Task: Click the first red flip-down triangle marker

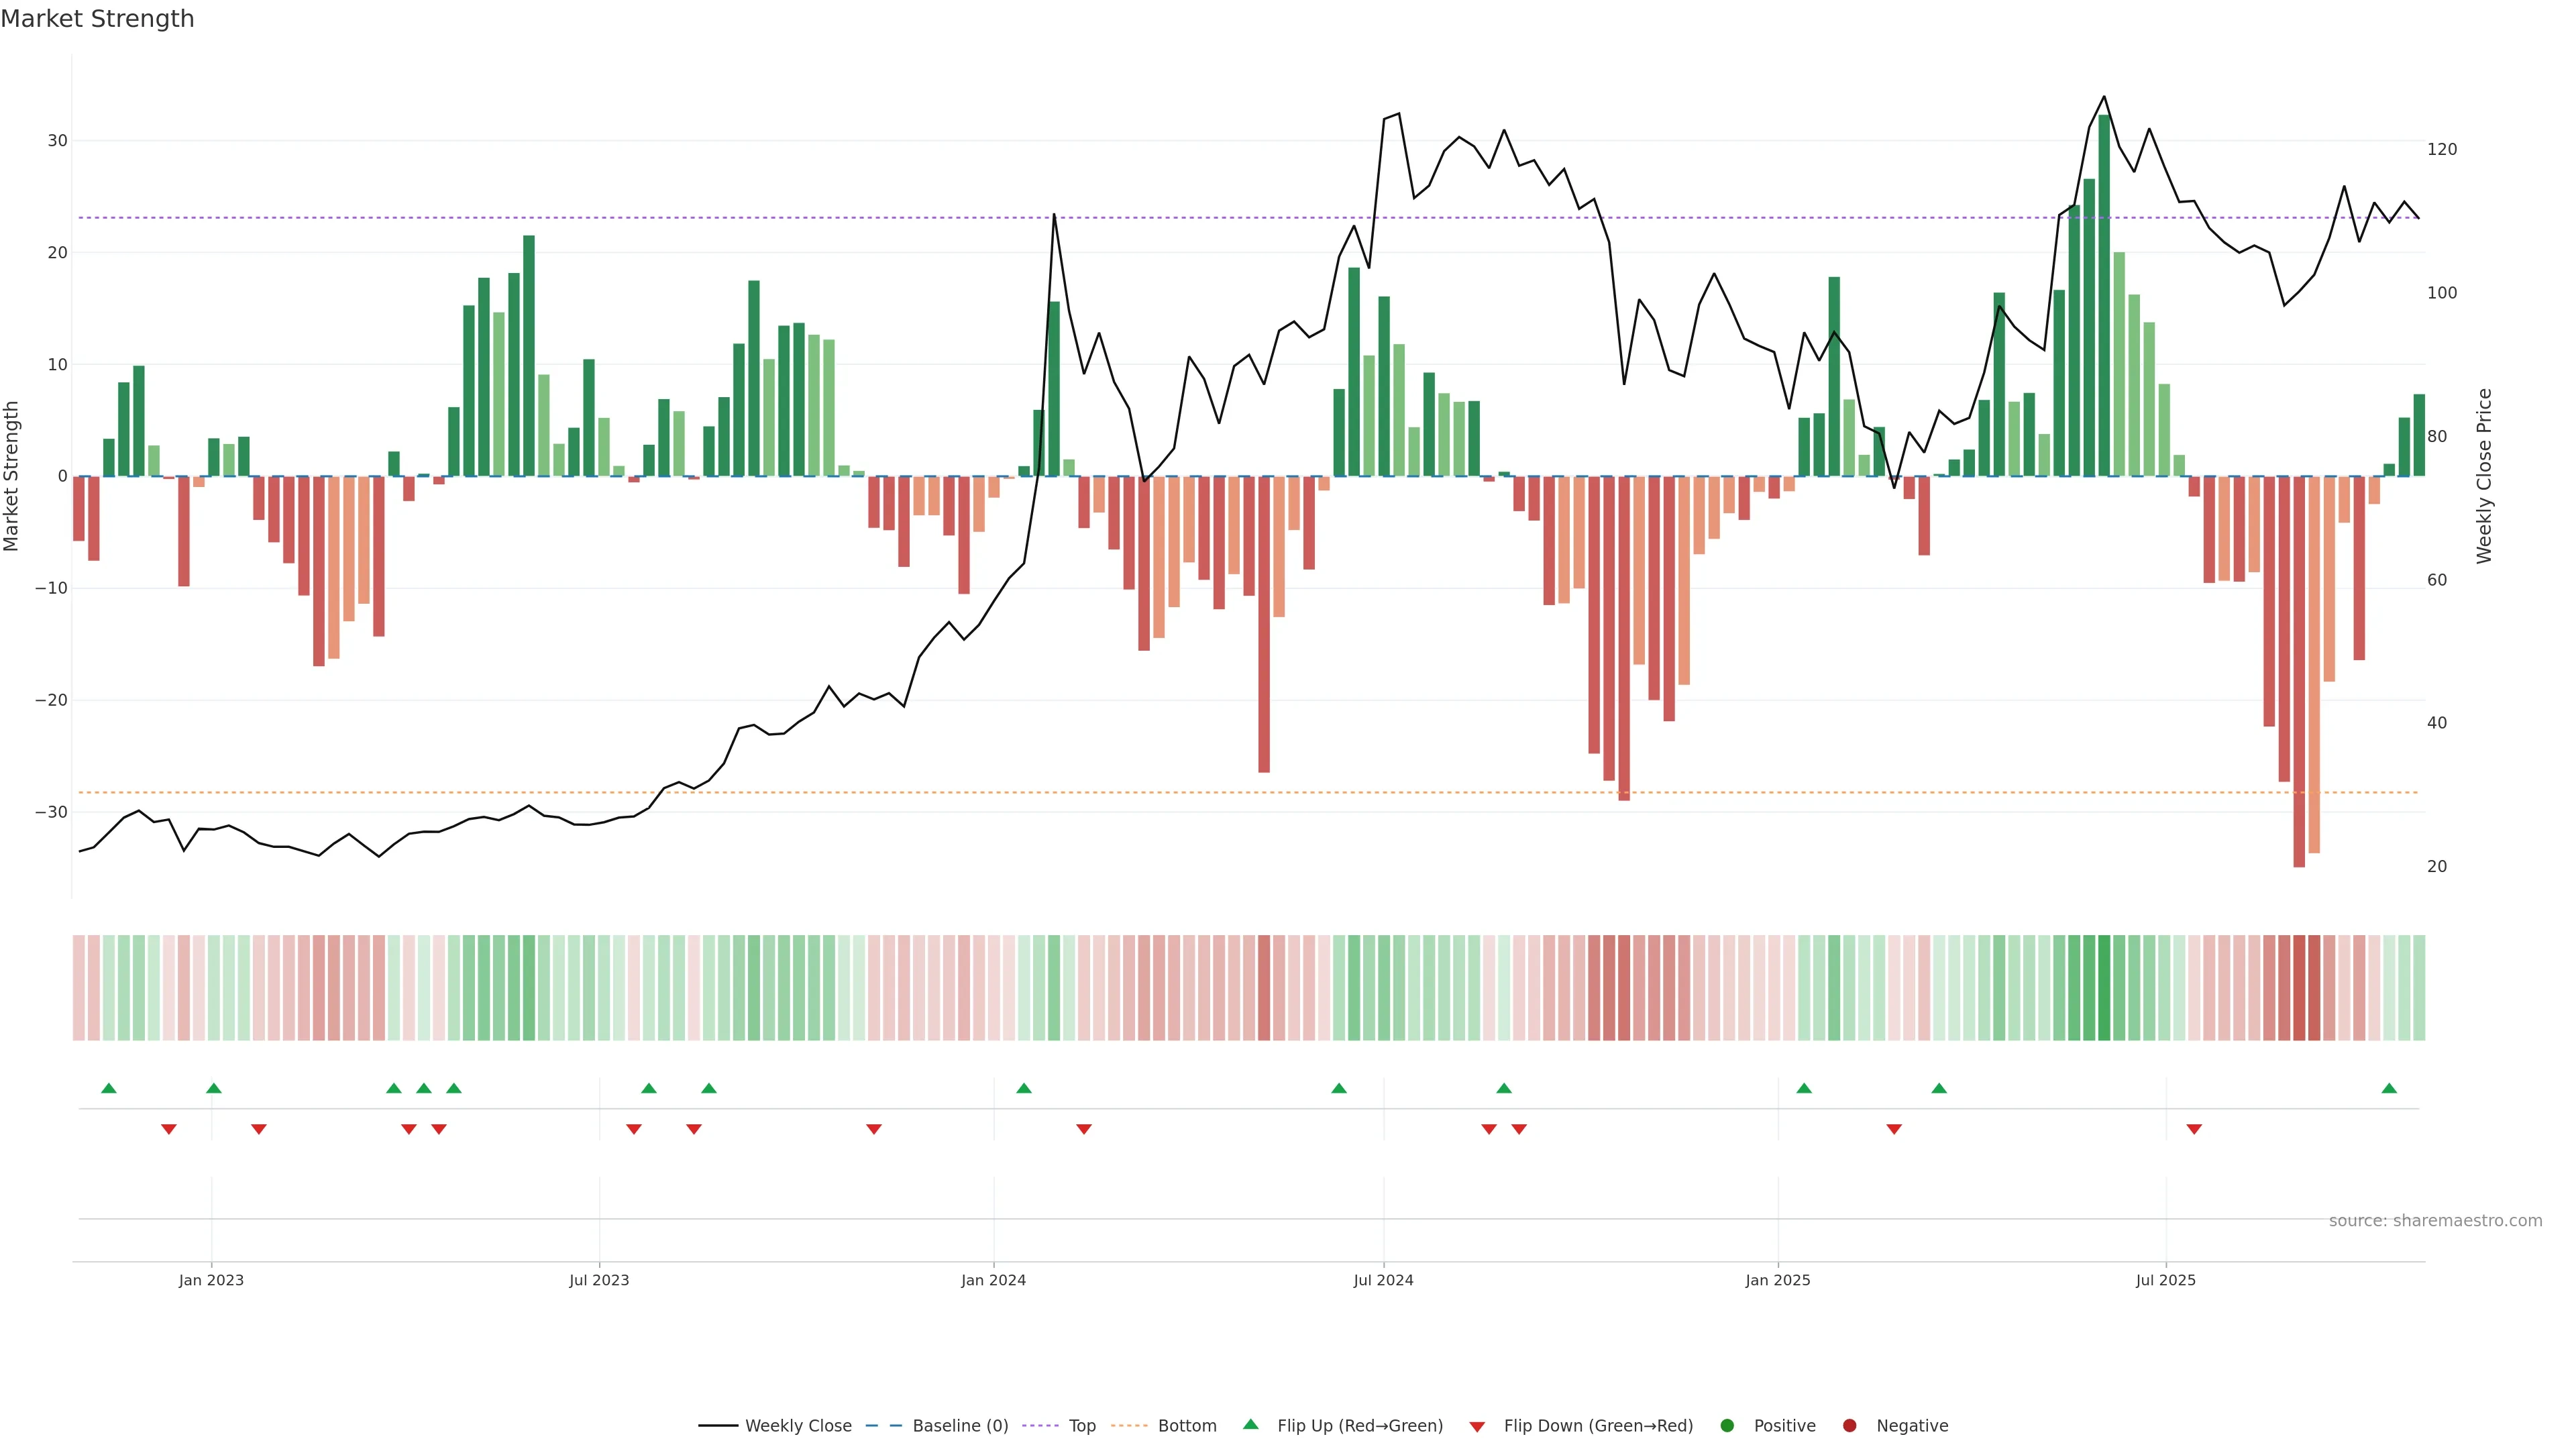Action: click(169, 1129)
